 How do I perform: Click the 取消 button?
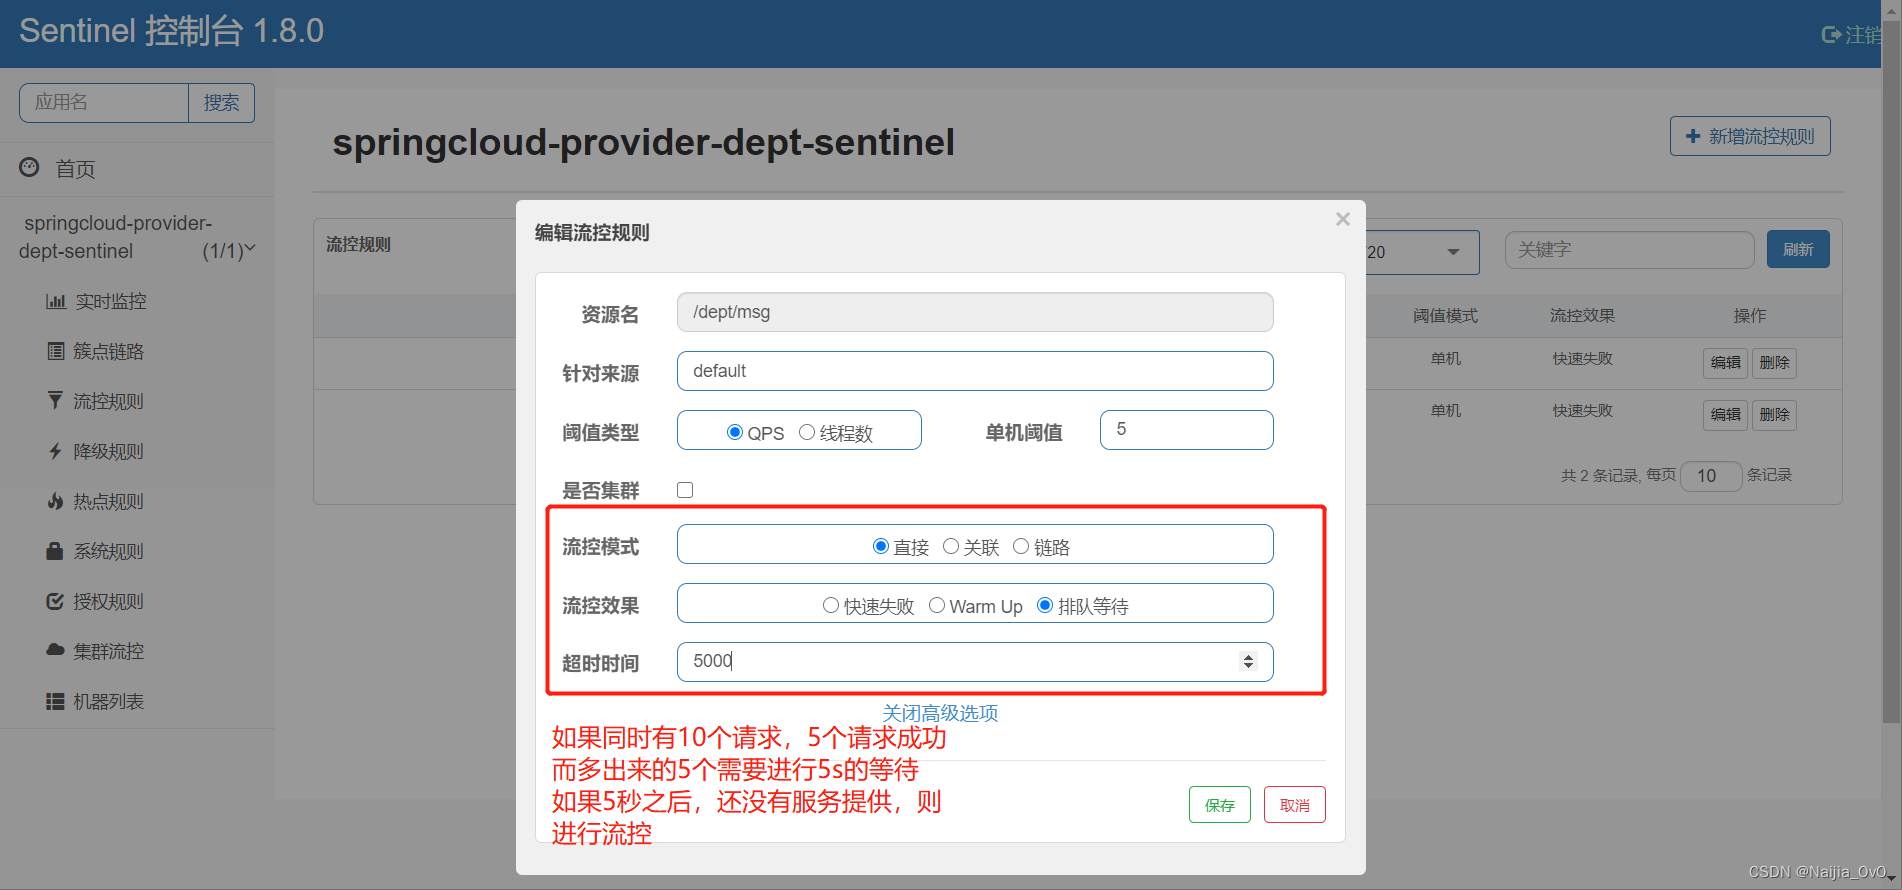(1295, 805)
